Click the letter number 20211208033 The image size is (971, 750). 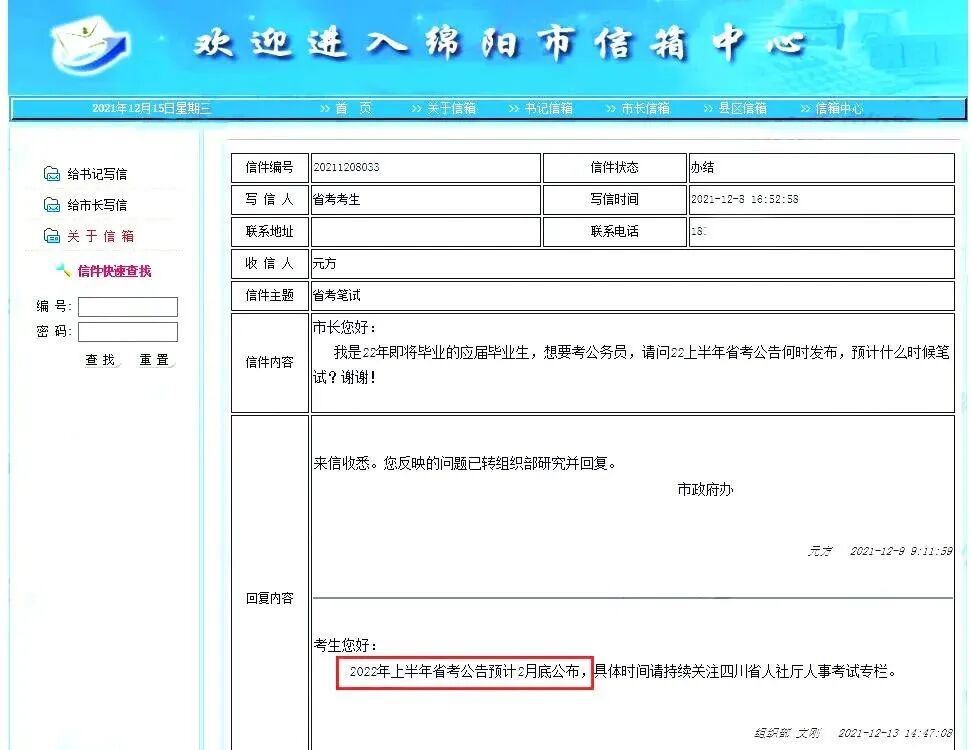tap(346, 167)
